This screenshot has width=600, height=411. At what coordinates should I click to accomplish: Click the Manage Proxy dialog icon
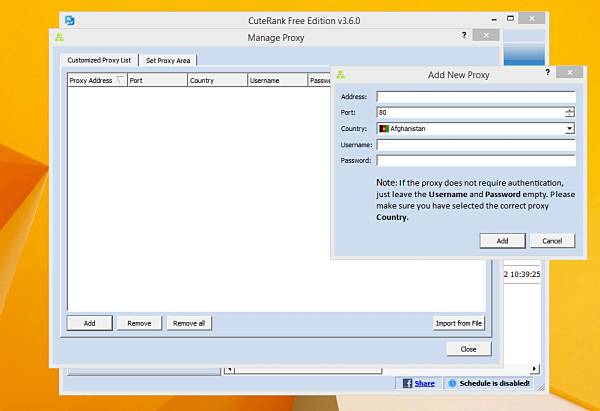(59, 38)
